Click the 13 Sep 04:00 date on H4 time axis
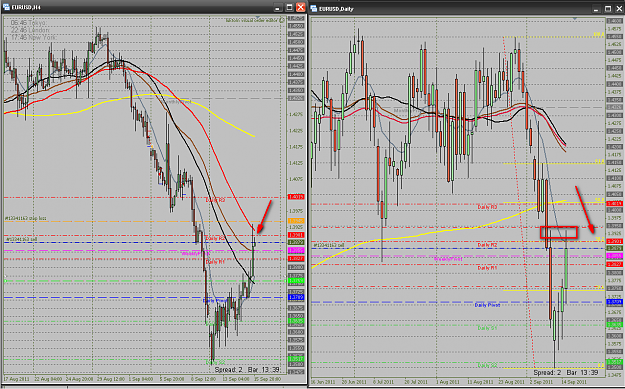Viewport: 625px width, 389px height. [237, 379]
